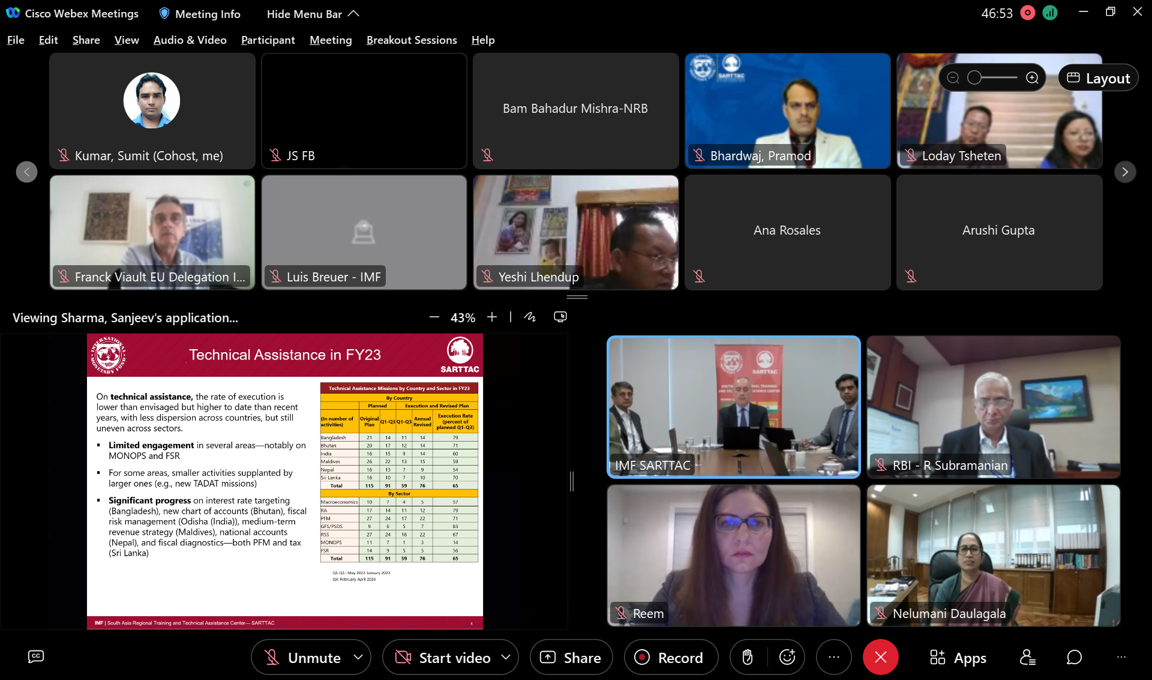The width and height of the screenshot is (1152, 680).
Task: Open the Share menu in menu bar
Action: [86, 40]
